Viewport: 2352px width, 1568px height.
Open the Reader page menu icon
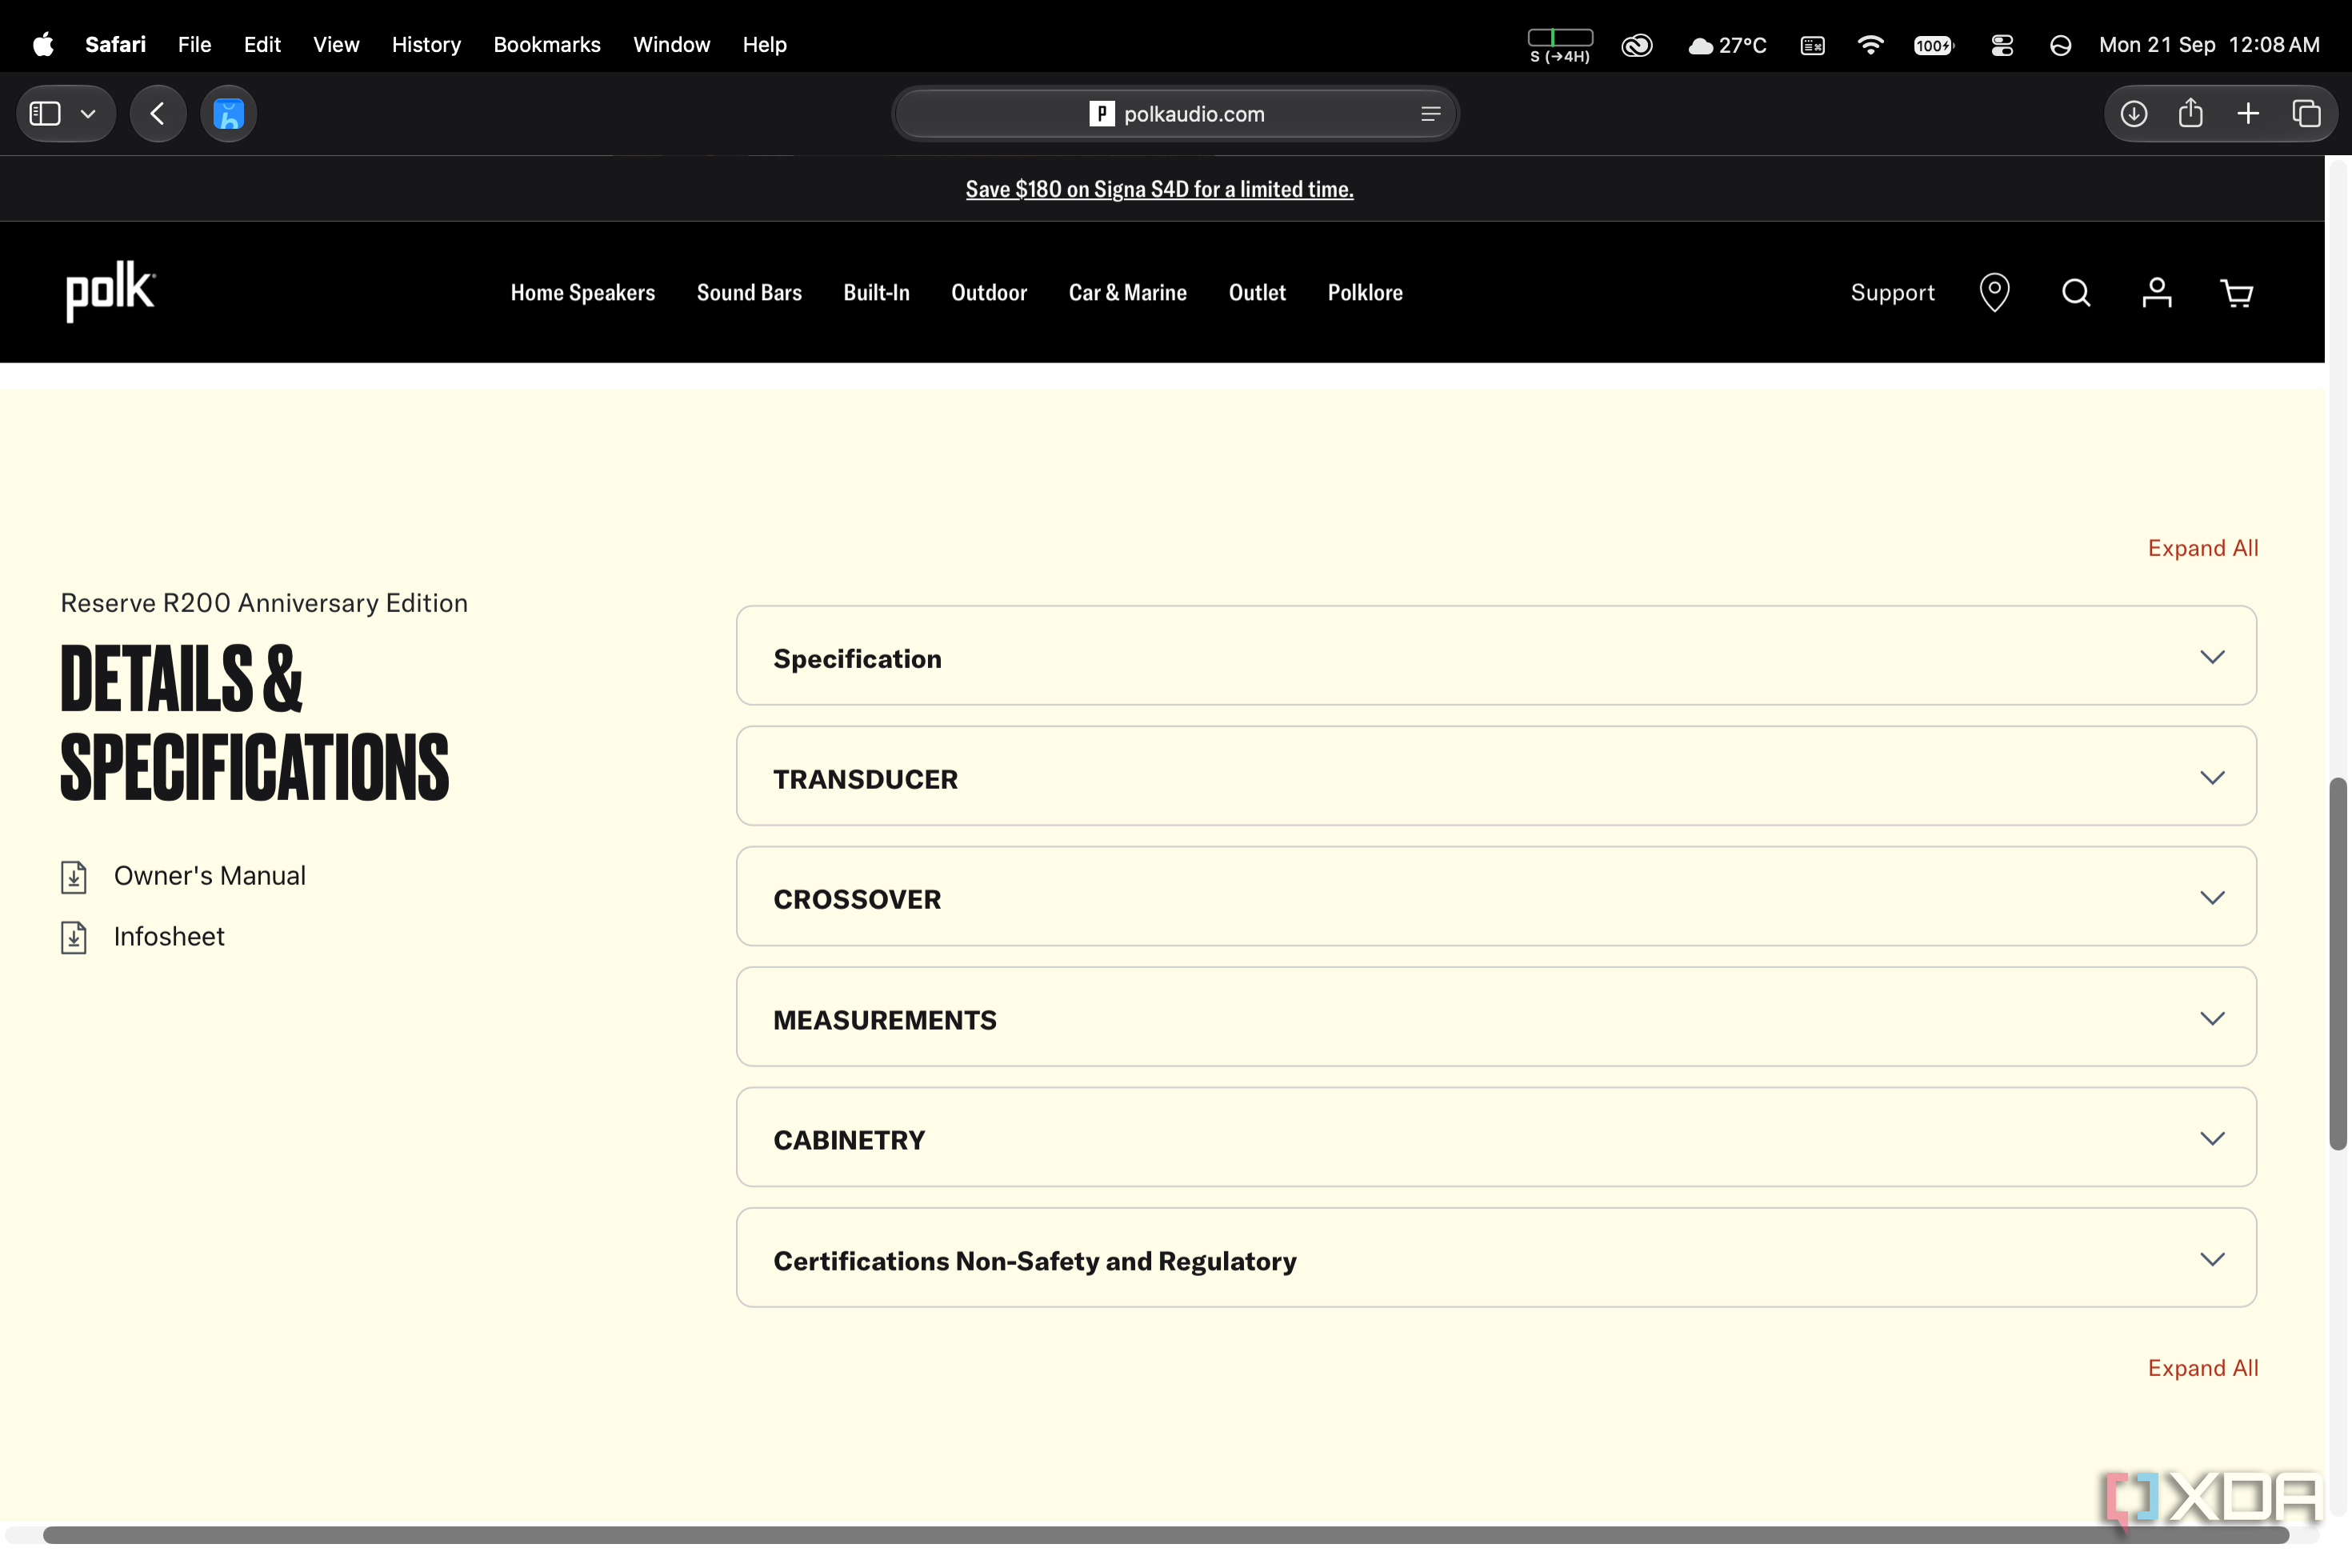(x=1431, y=114)
